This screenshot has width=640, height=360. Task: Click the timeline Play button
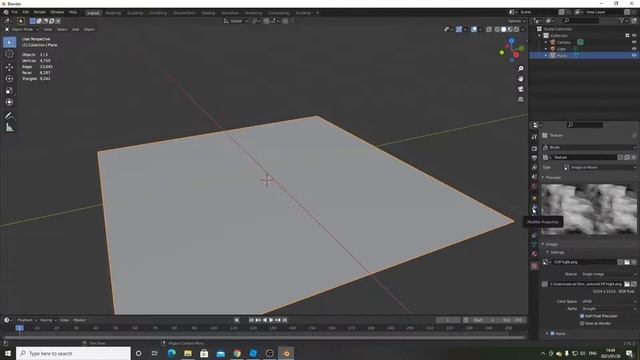tap(271, 320)
